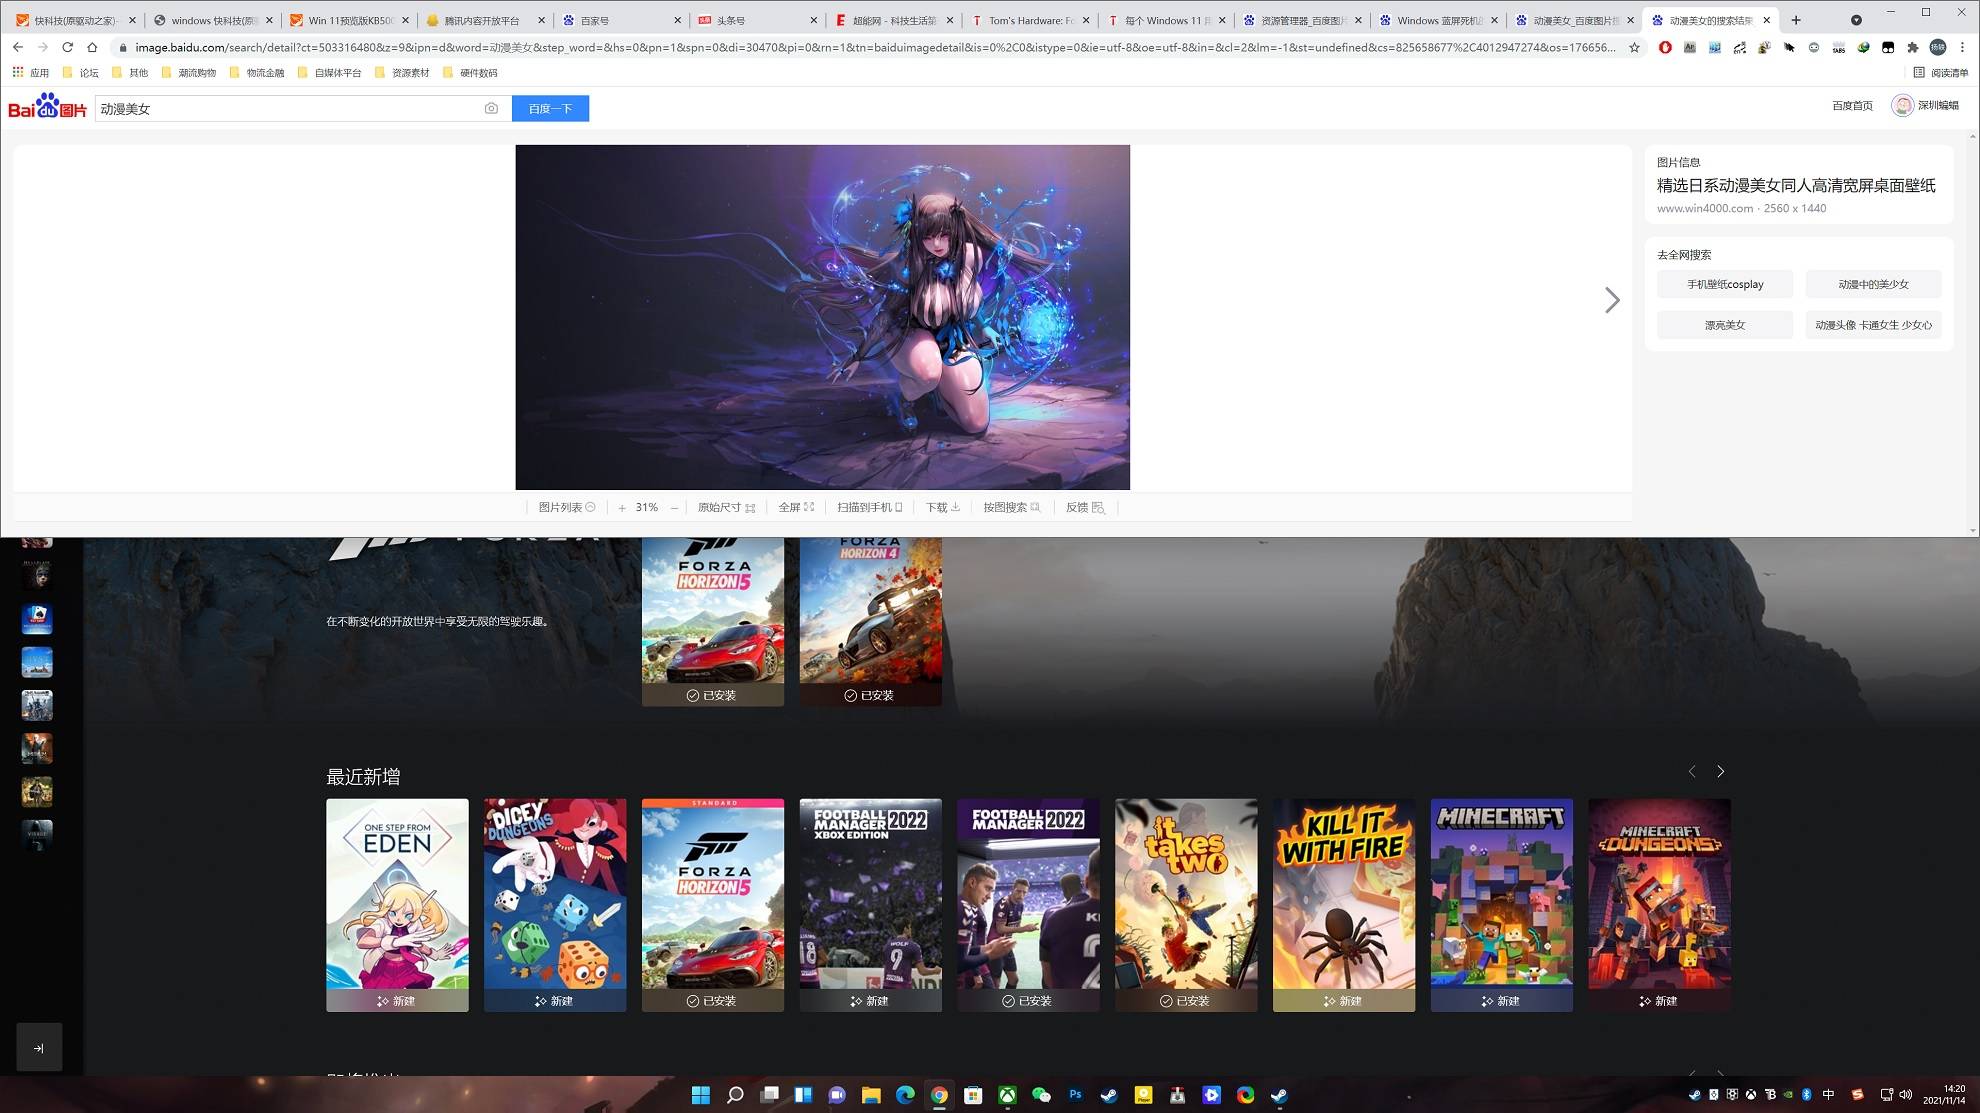Enter 全屏 fullscreen mode
Viewport: 1980px width, 1113px height.
click(796, 507)
